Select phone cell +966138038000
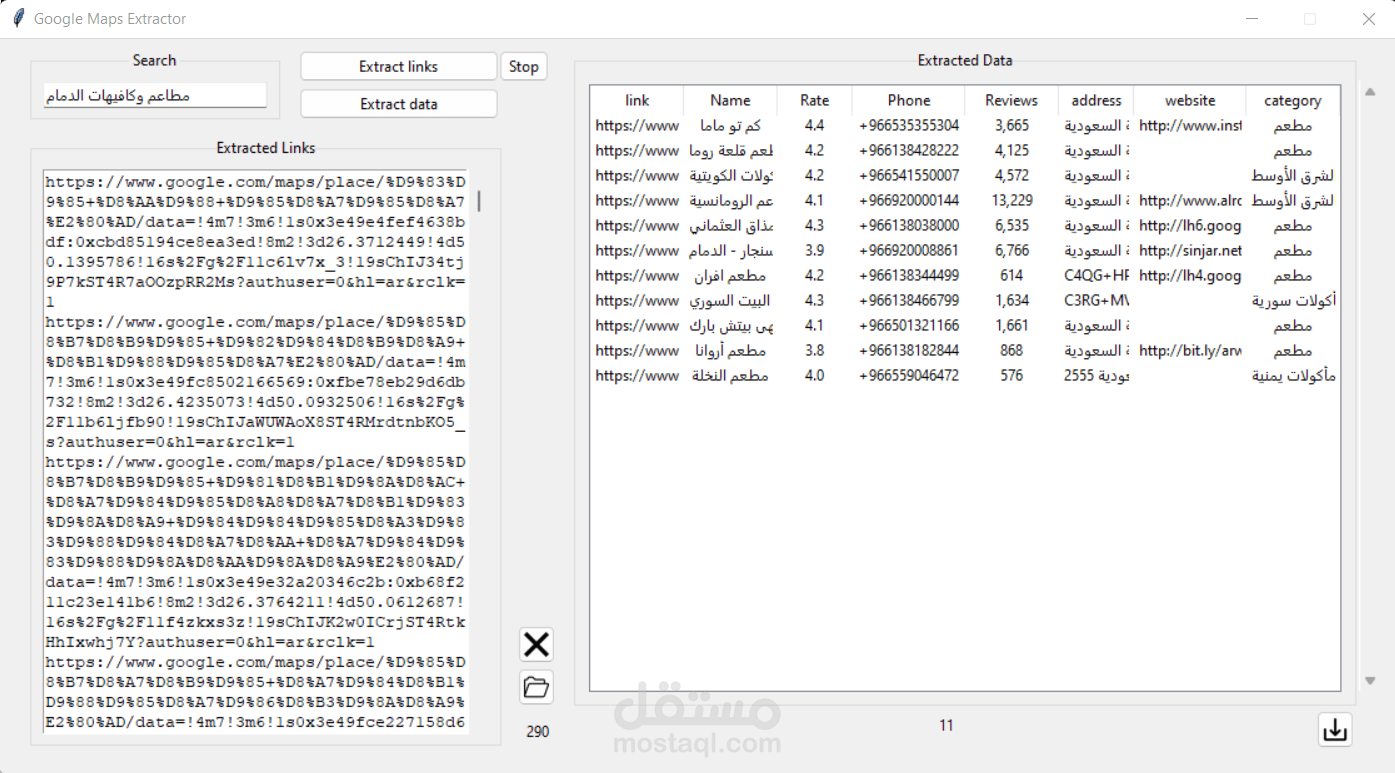Screen dimensions: 1395x773 click(x=909, y=226)
